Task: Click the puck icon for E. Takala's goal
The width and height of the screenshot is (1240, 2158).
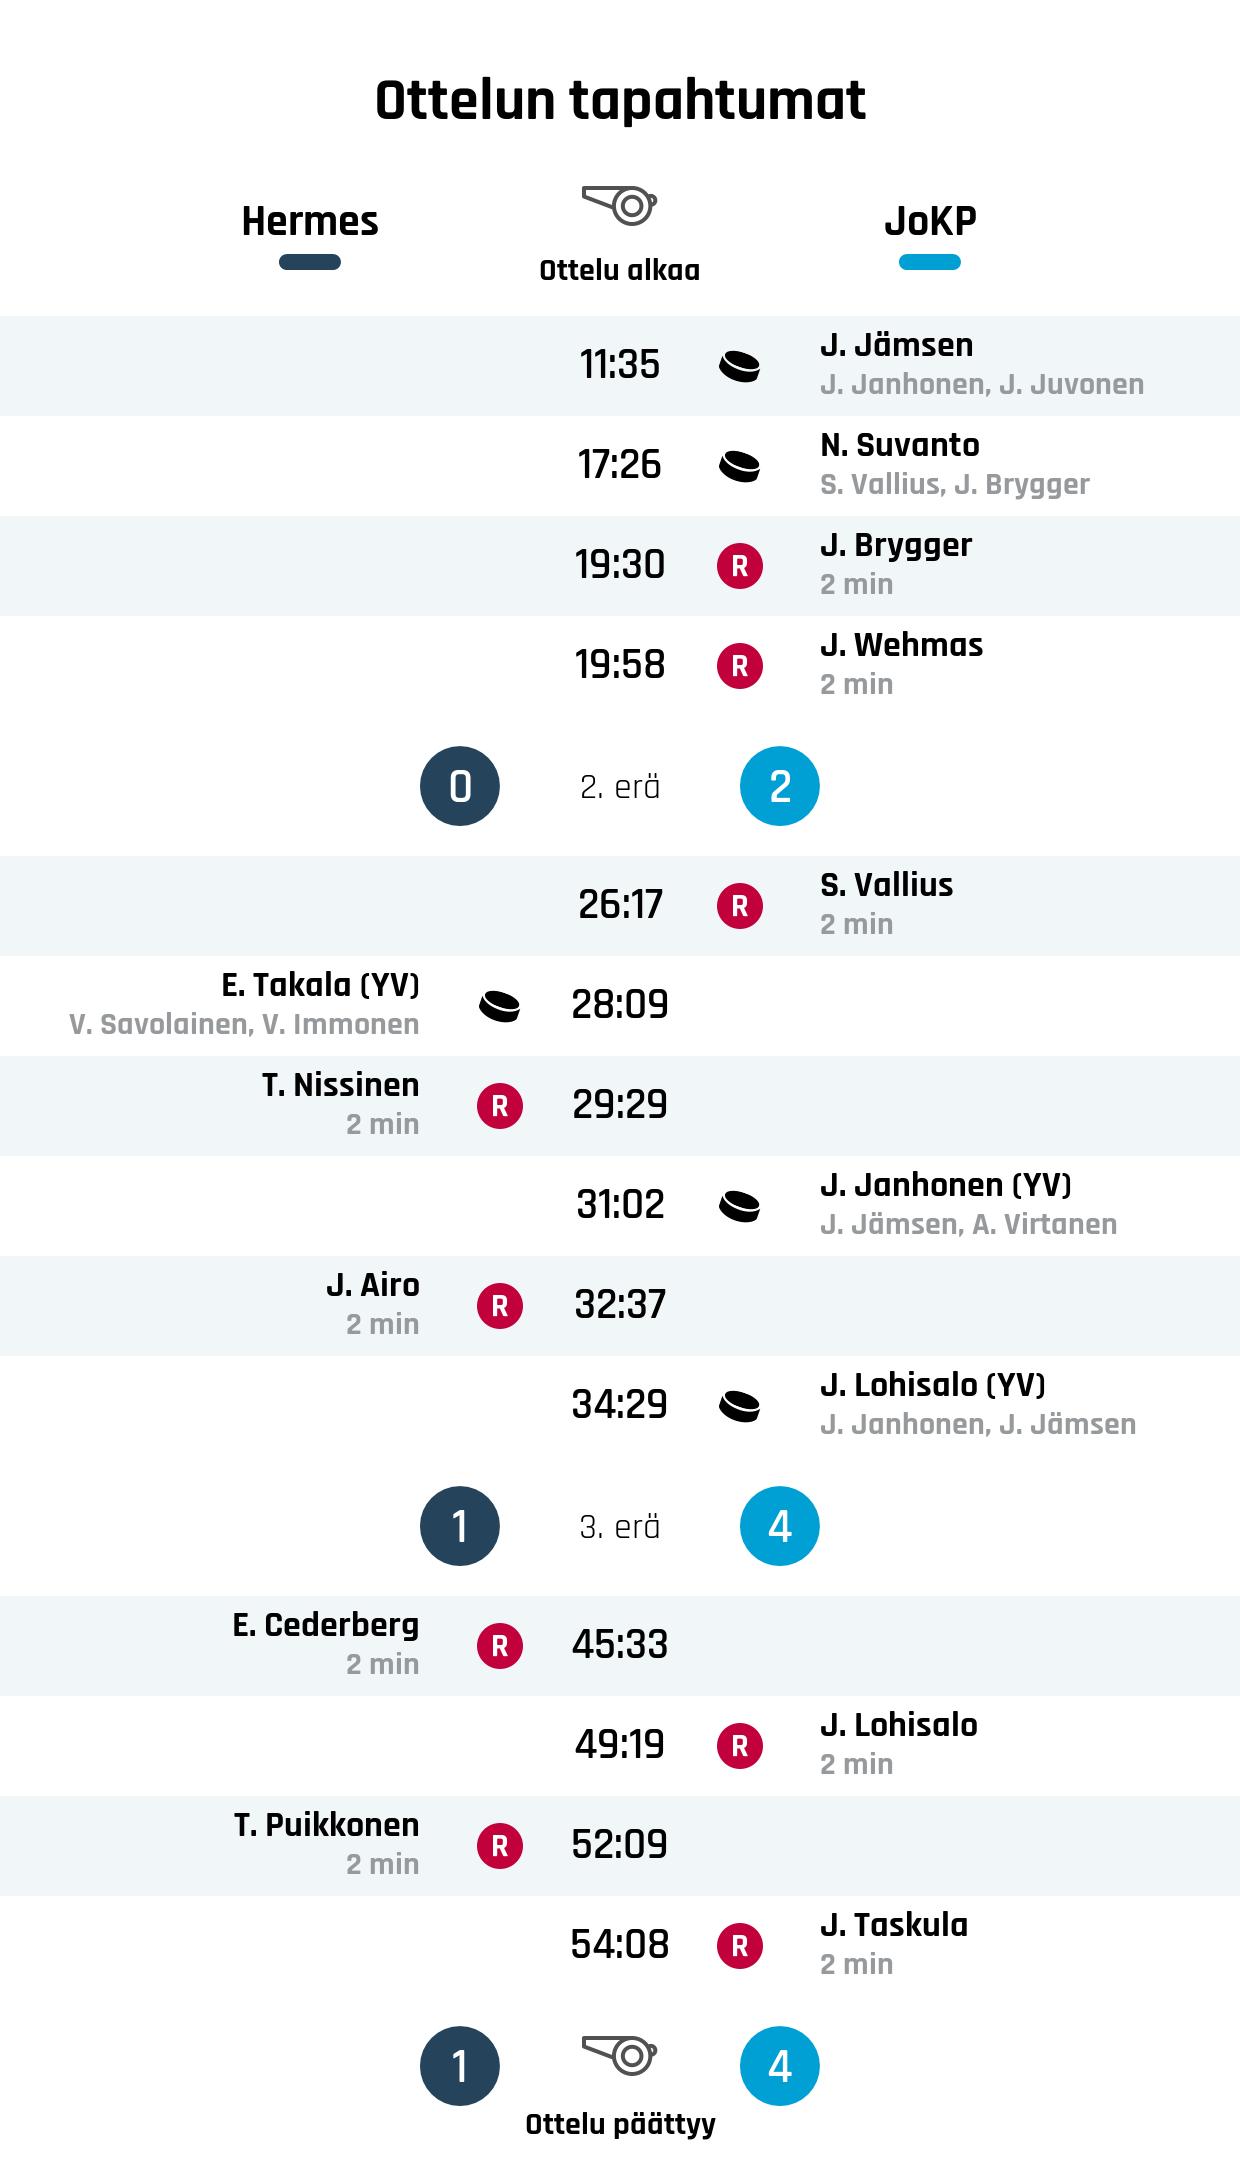Action: coord(500,1006)
